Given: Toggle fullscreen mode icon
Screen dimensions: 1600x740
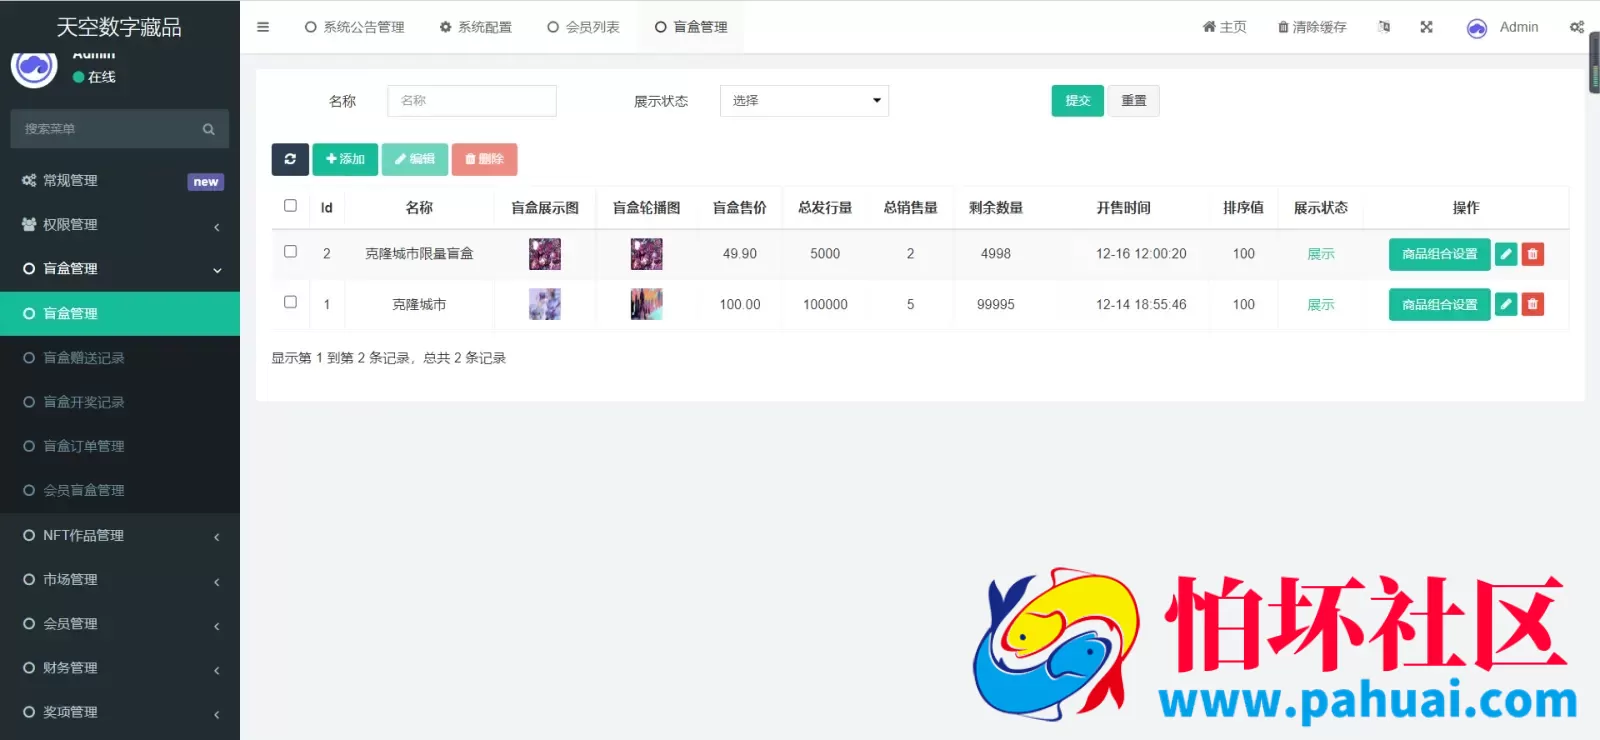Looking at the screenshot, I should pos(1427,27).
